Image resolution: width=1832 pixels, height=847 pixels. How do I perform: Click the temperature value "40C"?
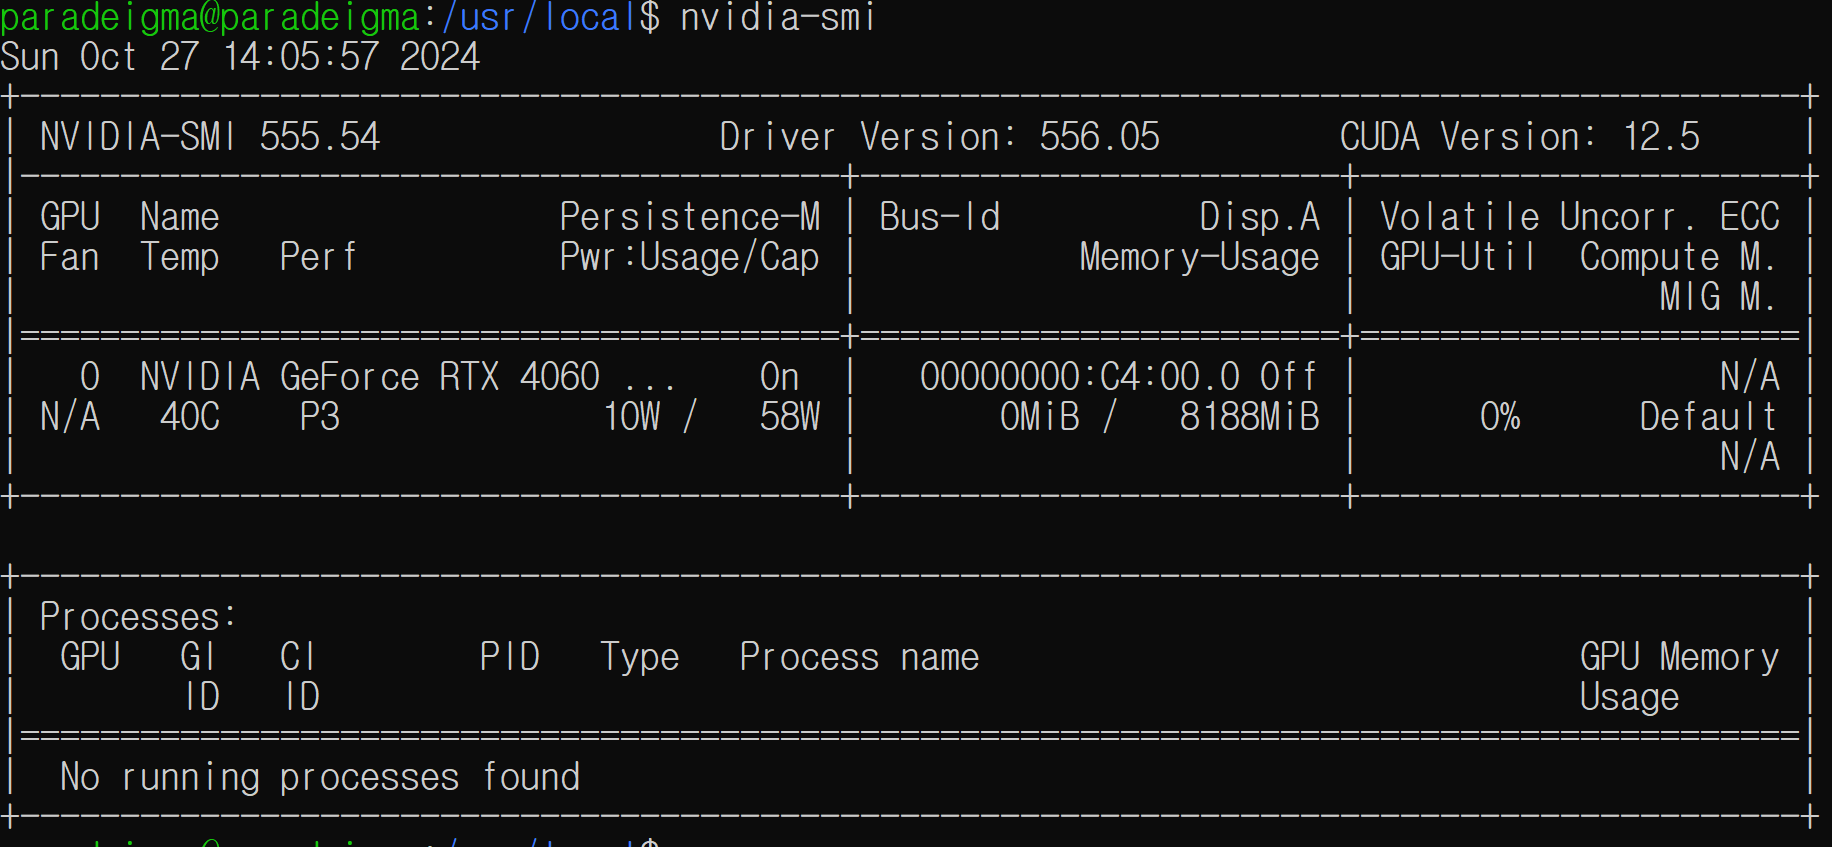[x=190, y=417]
